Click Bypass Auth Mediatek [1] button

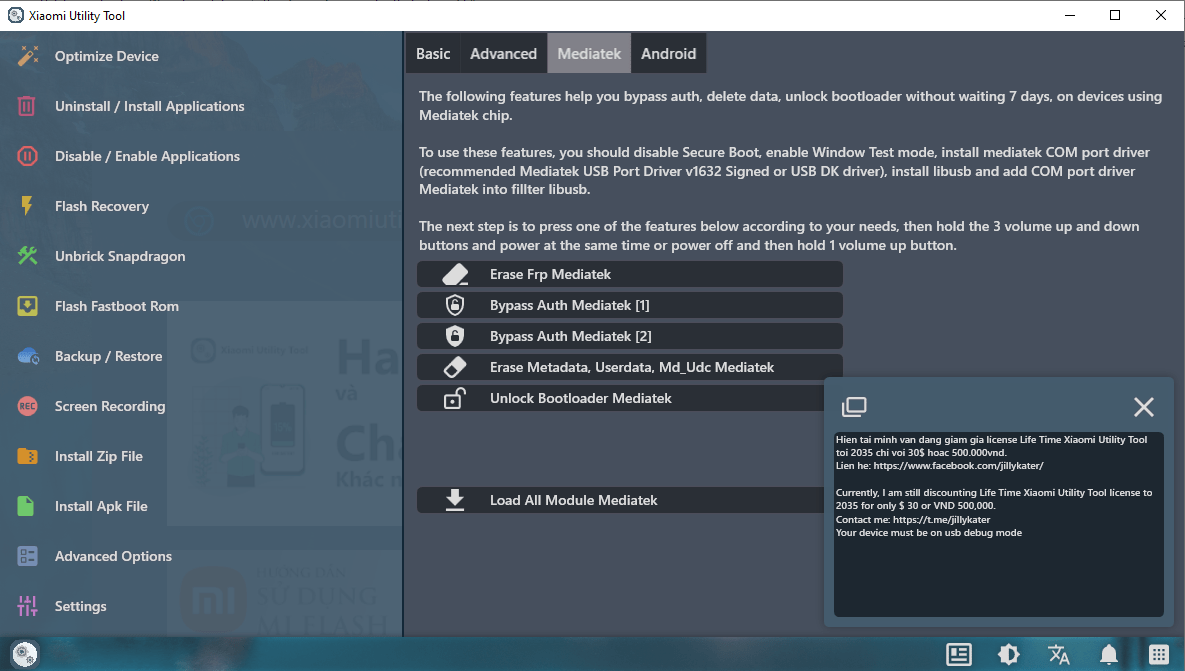click(x=629, y=305)
